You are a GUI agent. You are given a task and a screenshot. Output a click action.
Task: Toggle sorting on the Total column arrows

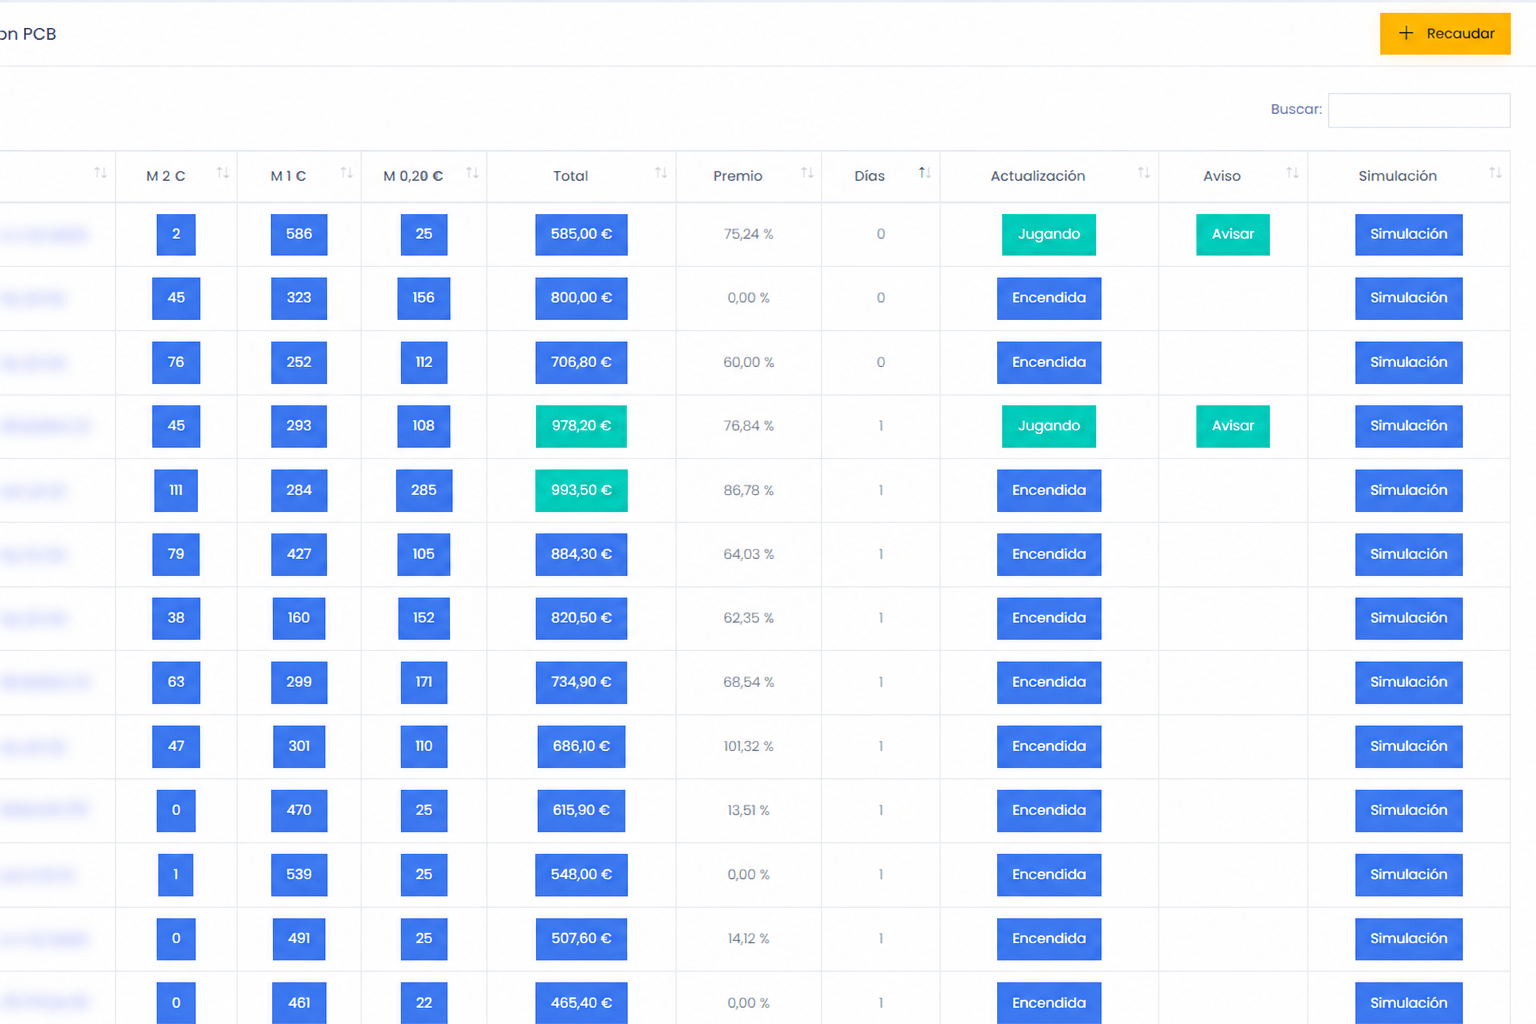661,173
